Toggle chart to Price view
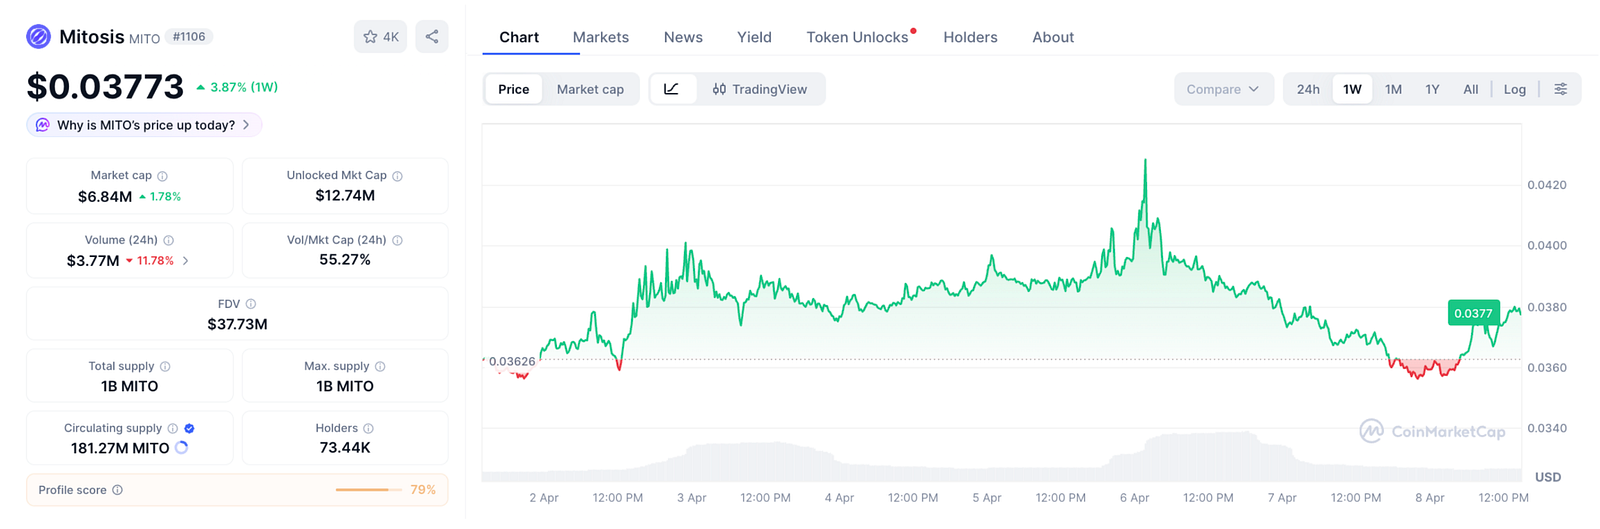 (x=514, y=89)
